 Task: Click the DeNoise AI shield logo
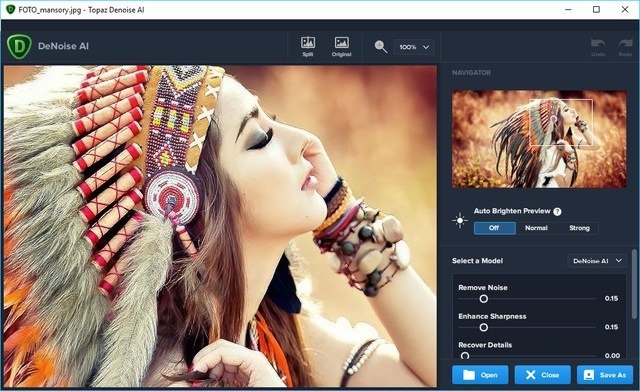[x=19, y=47]
